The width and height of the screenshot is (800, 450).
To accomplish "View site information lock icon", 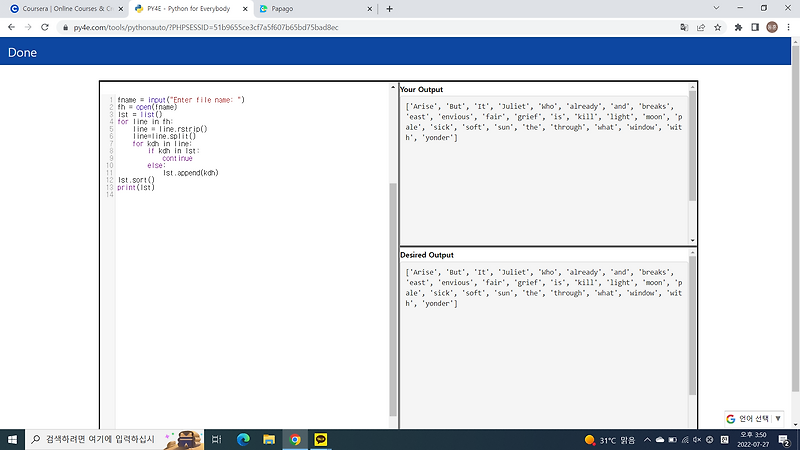I will point(65,28).
